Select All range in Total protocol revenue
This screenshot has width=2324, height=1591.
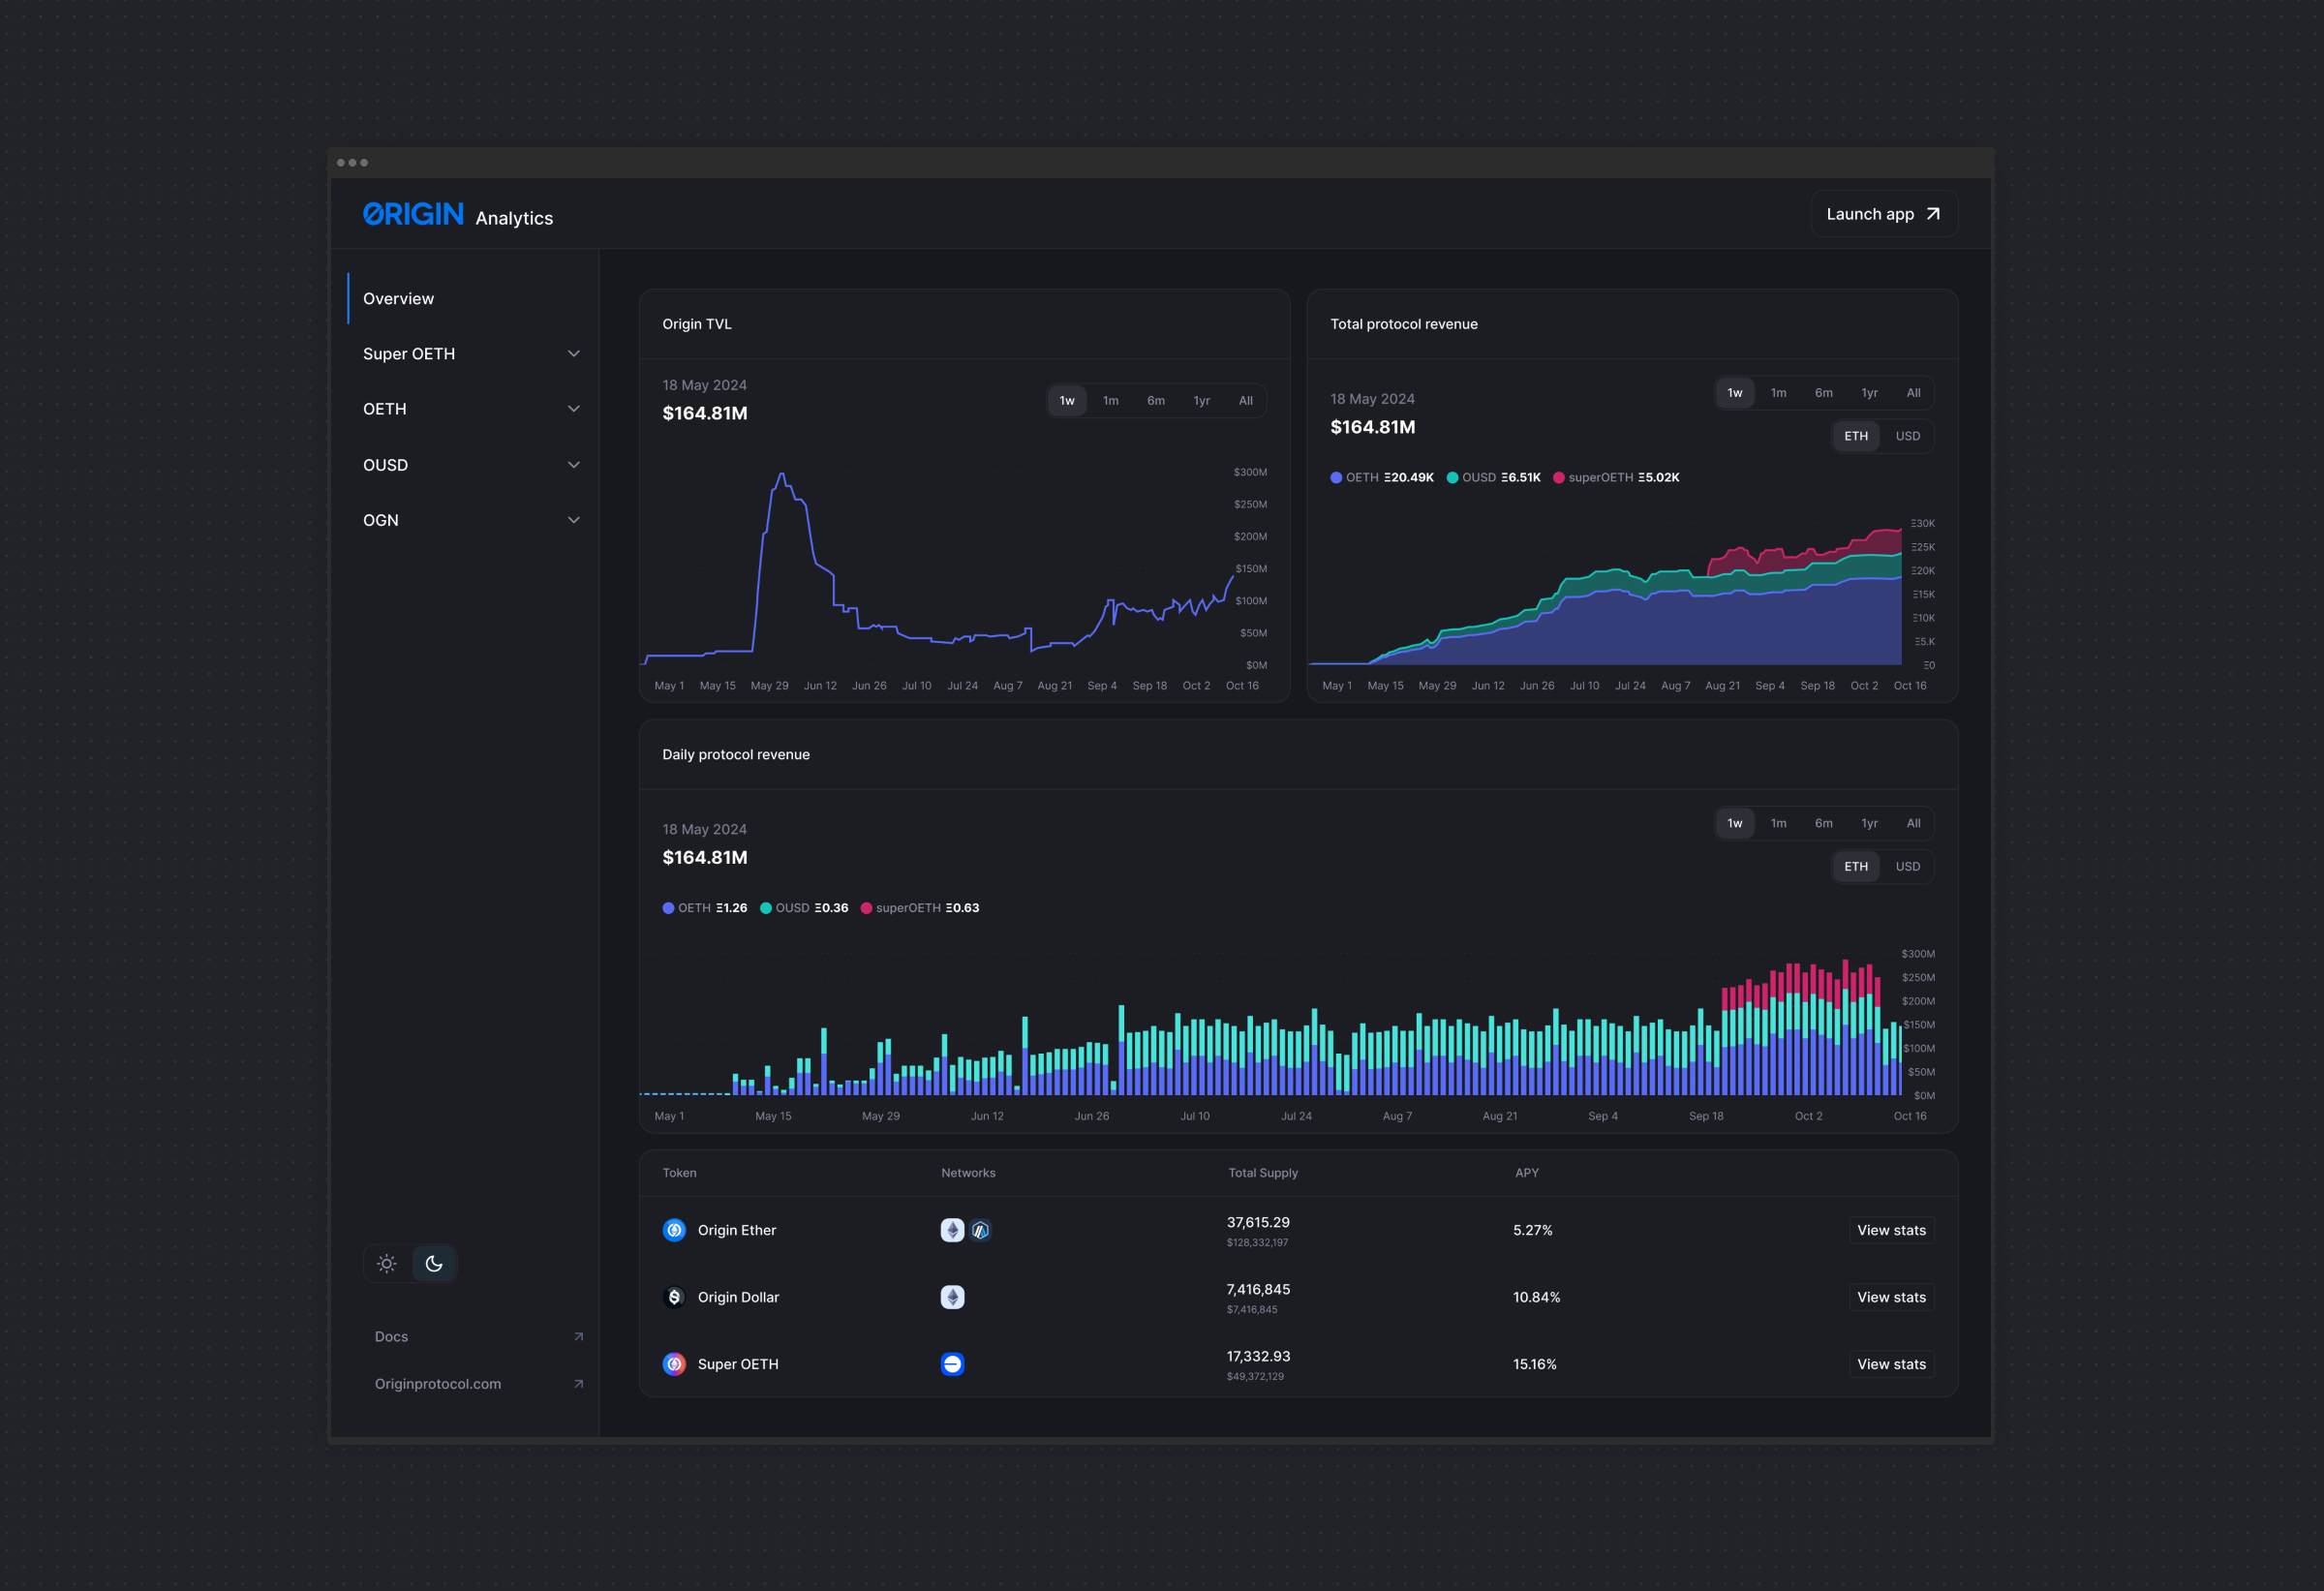point(1913,393)
